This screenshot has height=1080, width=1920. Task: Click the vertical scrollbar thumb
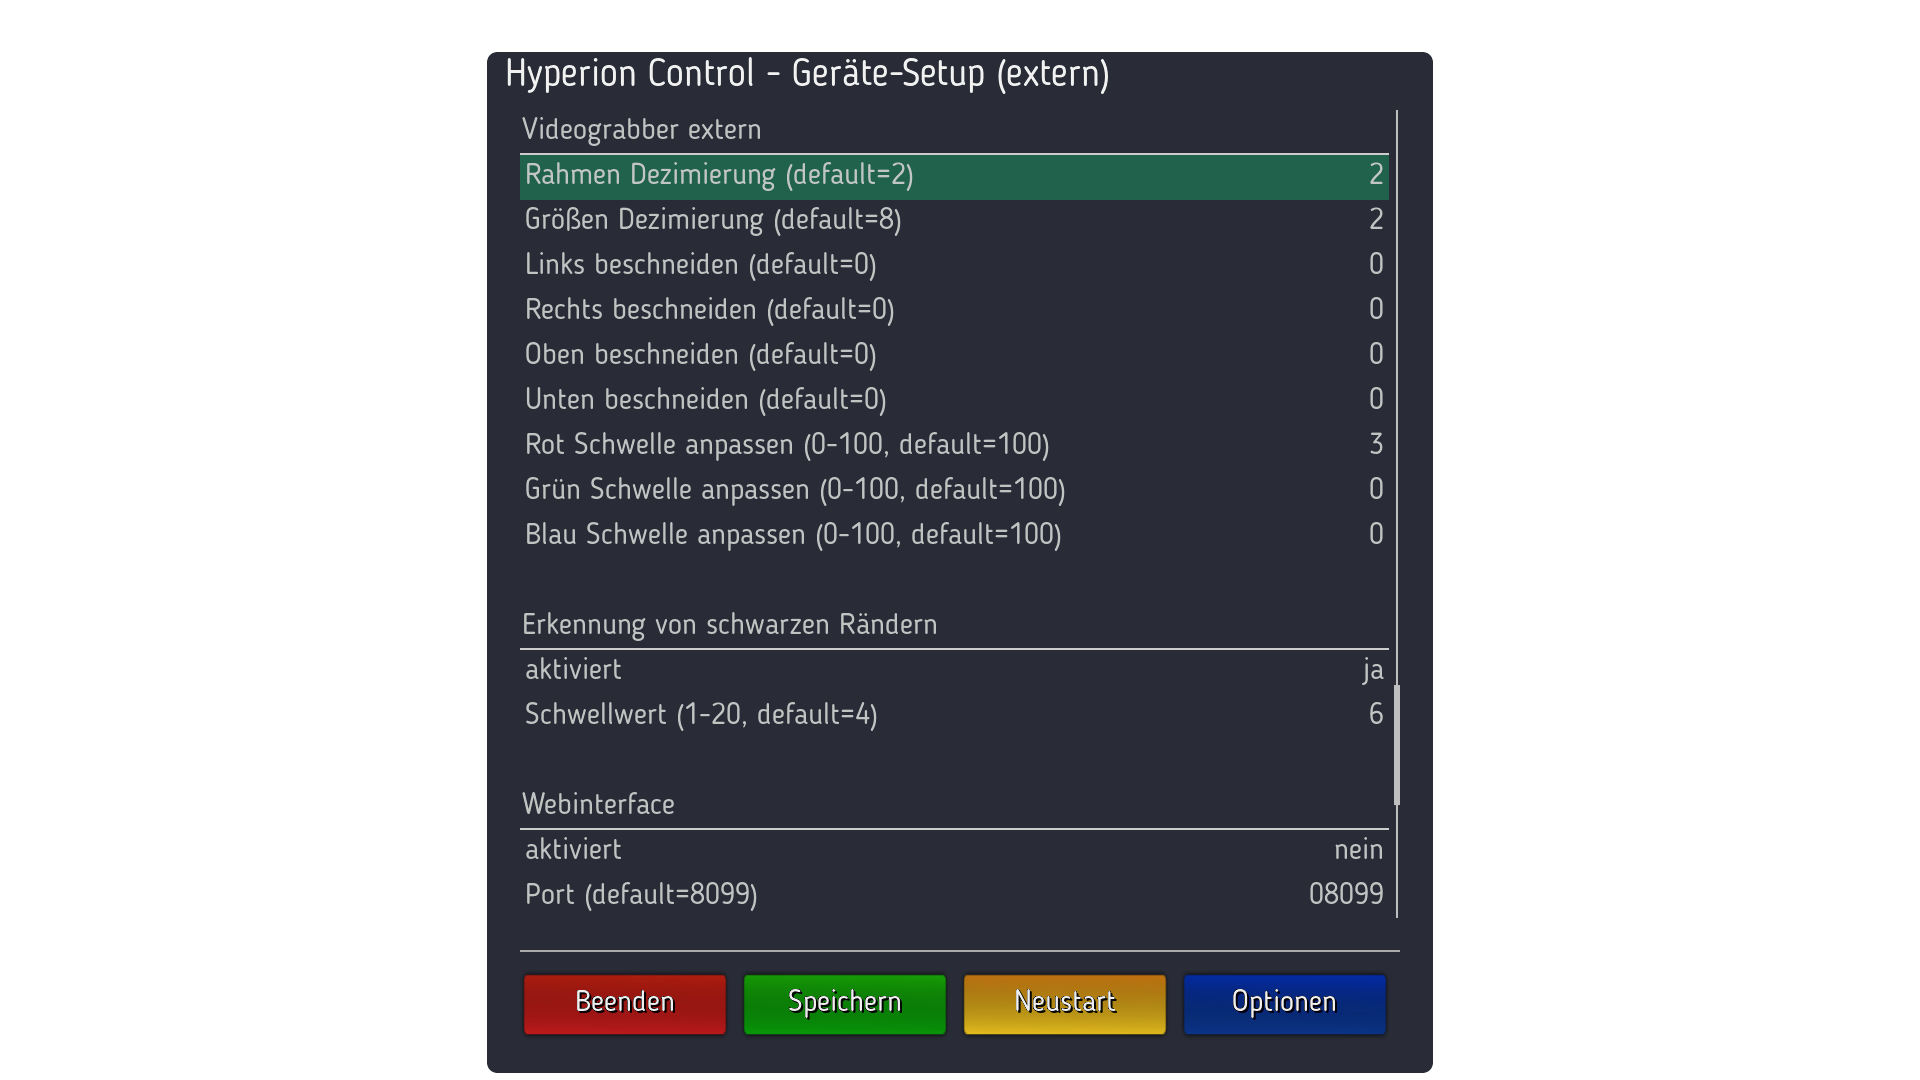[1397, 745]
